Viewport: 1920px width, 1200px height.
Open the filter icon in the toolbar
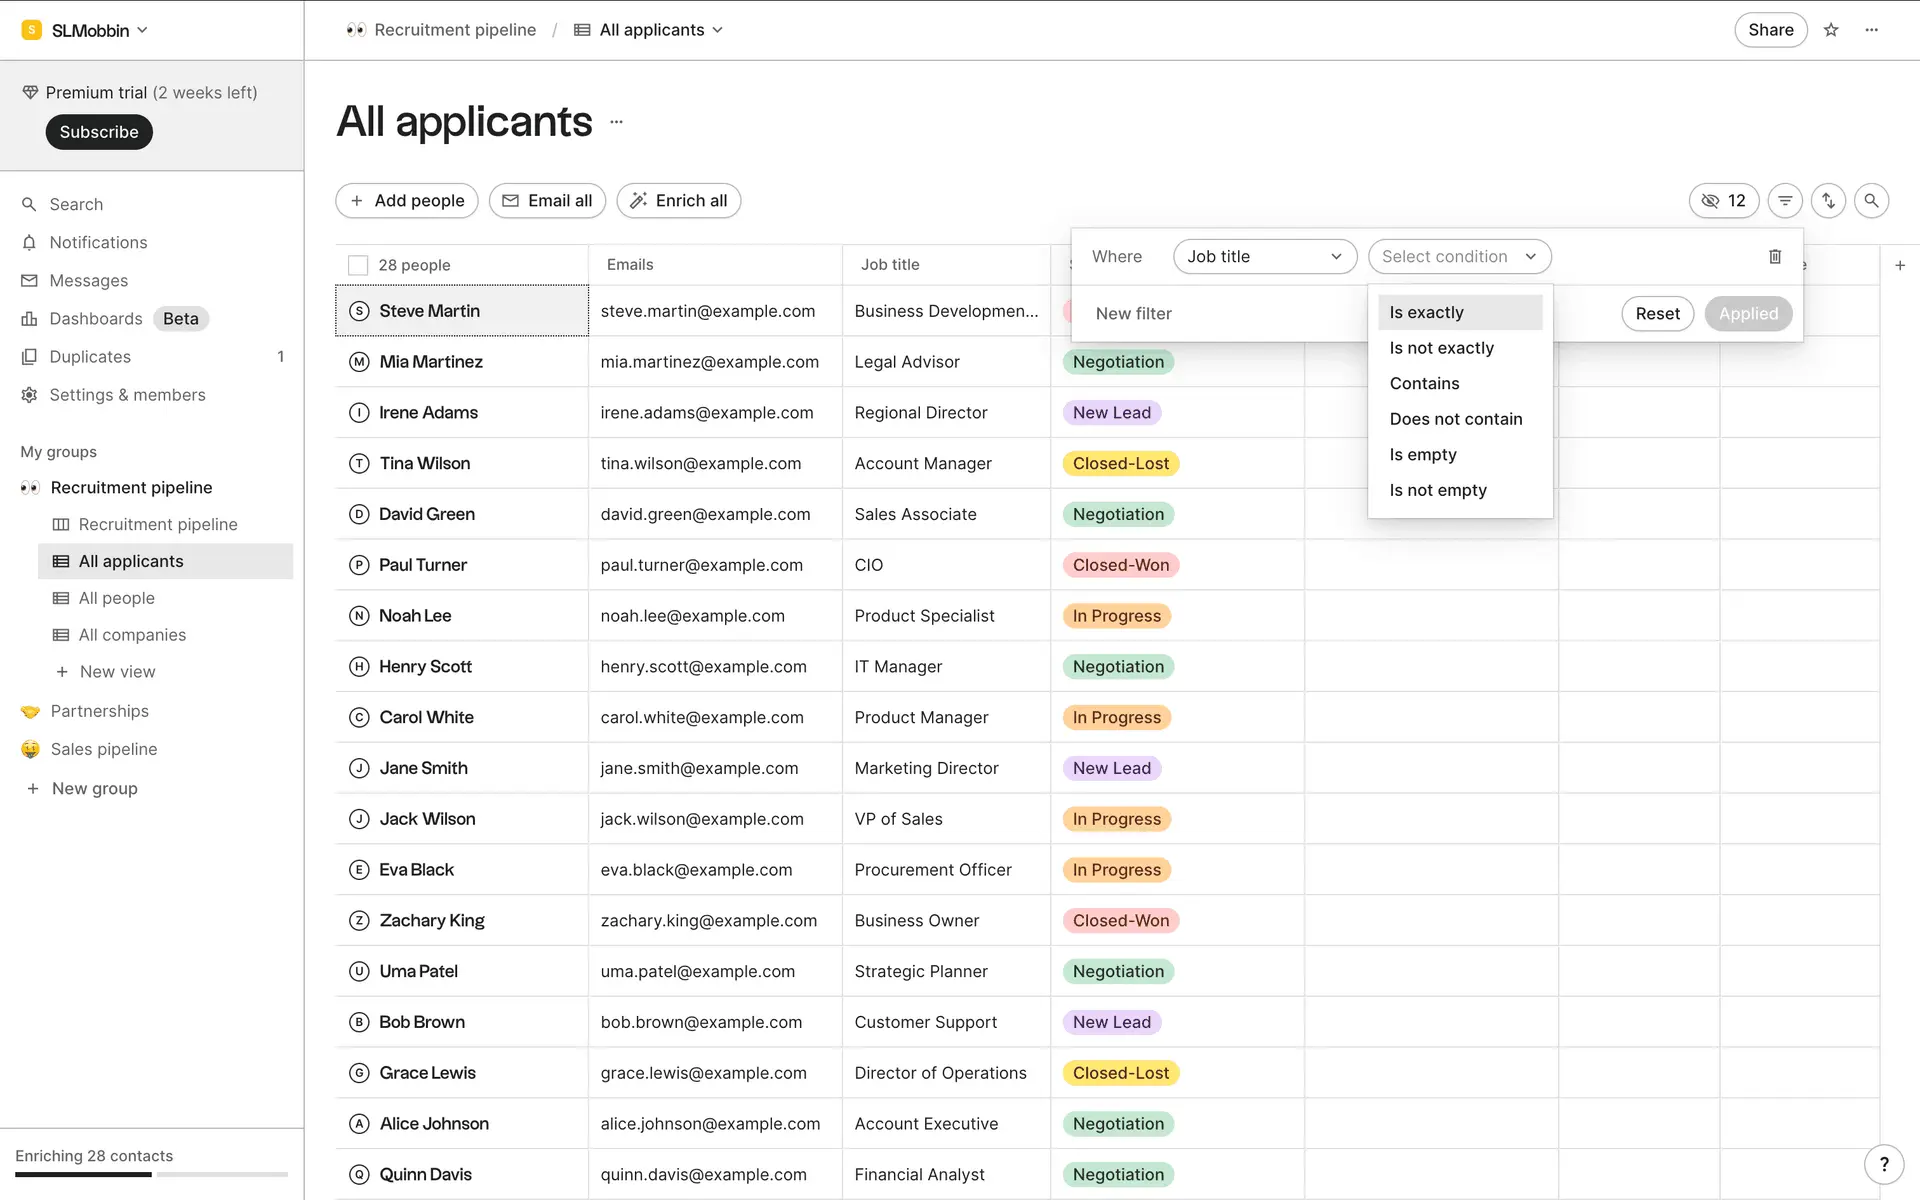[x=1785, y=201]
